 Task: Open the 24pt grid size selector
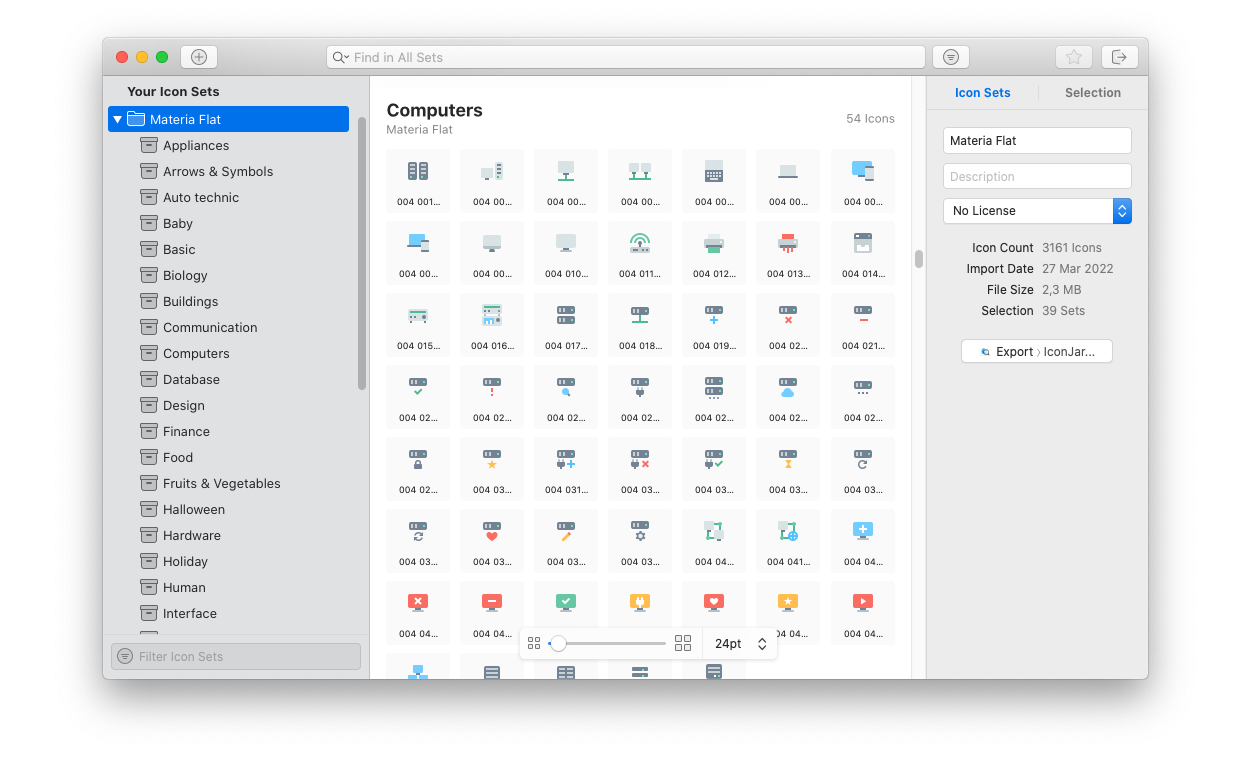tap(740, 644)
